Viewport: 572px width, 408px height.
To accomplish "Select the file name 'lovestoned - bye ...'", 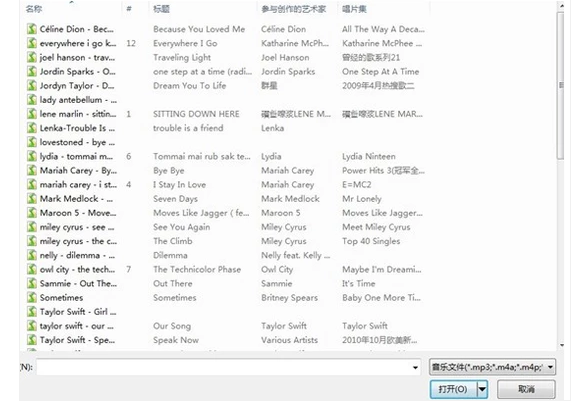I will pos(77,142).
